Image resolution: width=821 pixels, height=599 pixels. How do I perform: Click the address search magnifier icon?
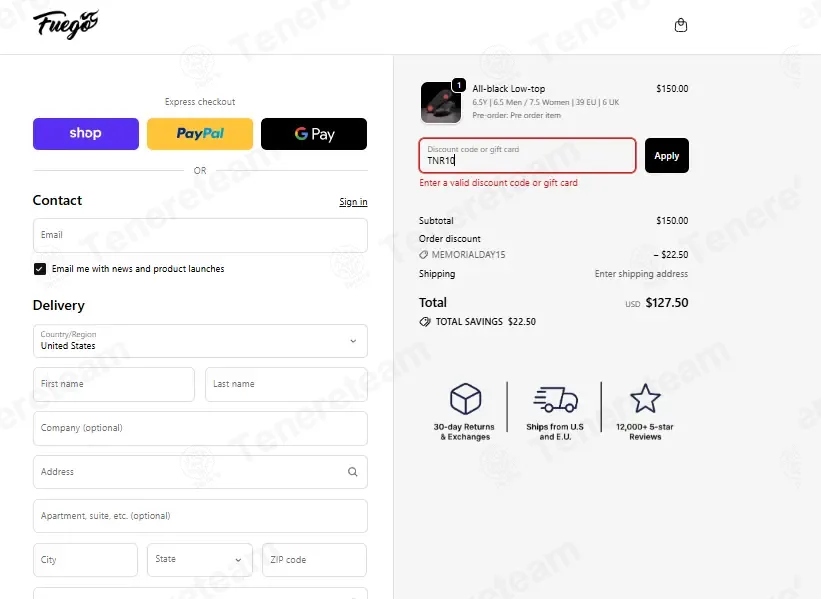[x=353, y=472]
